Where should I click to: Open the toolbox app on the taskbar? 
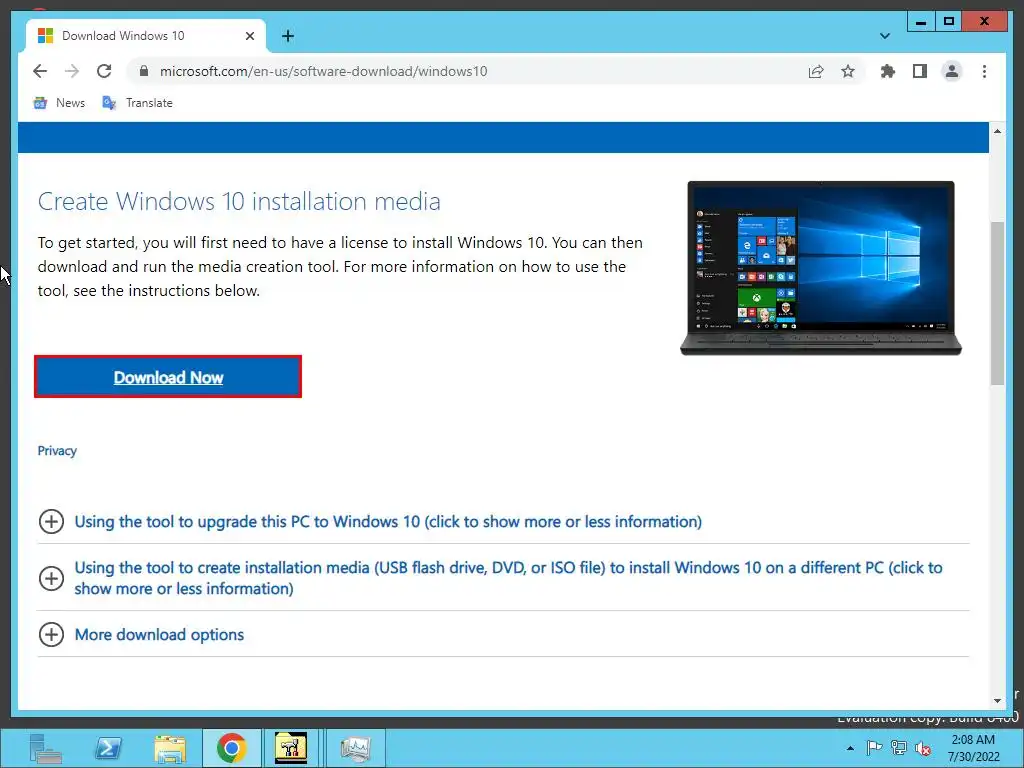[x=291, y=748]
